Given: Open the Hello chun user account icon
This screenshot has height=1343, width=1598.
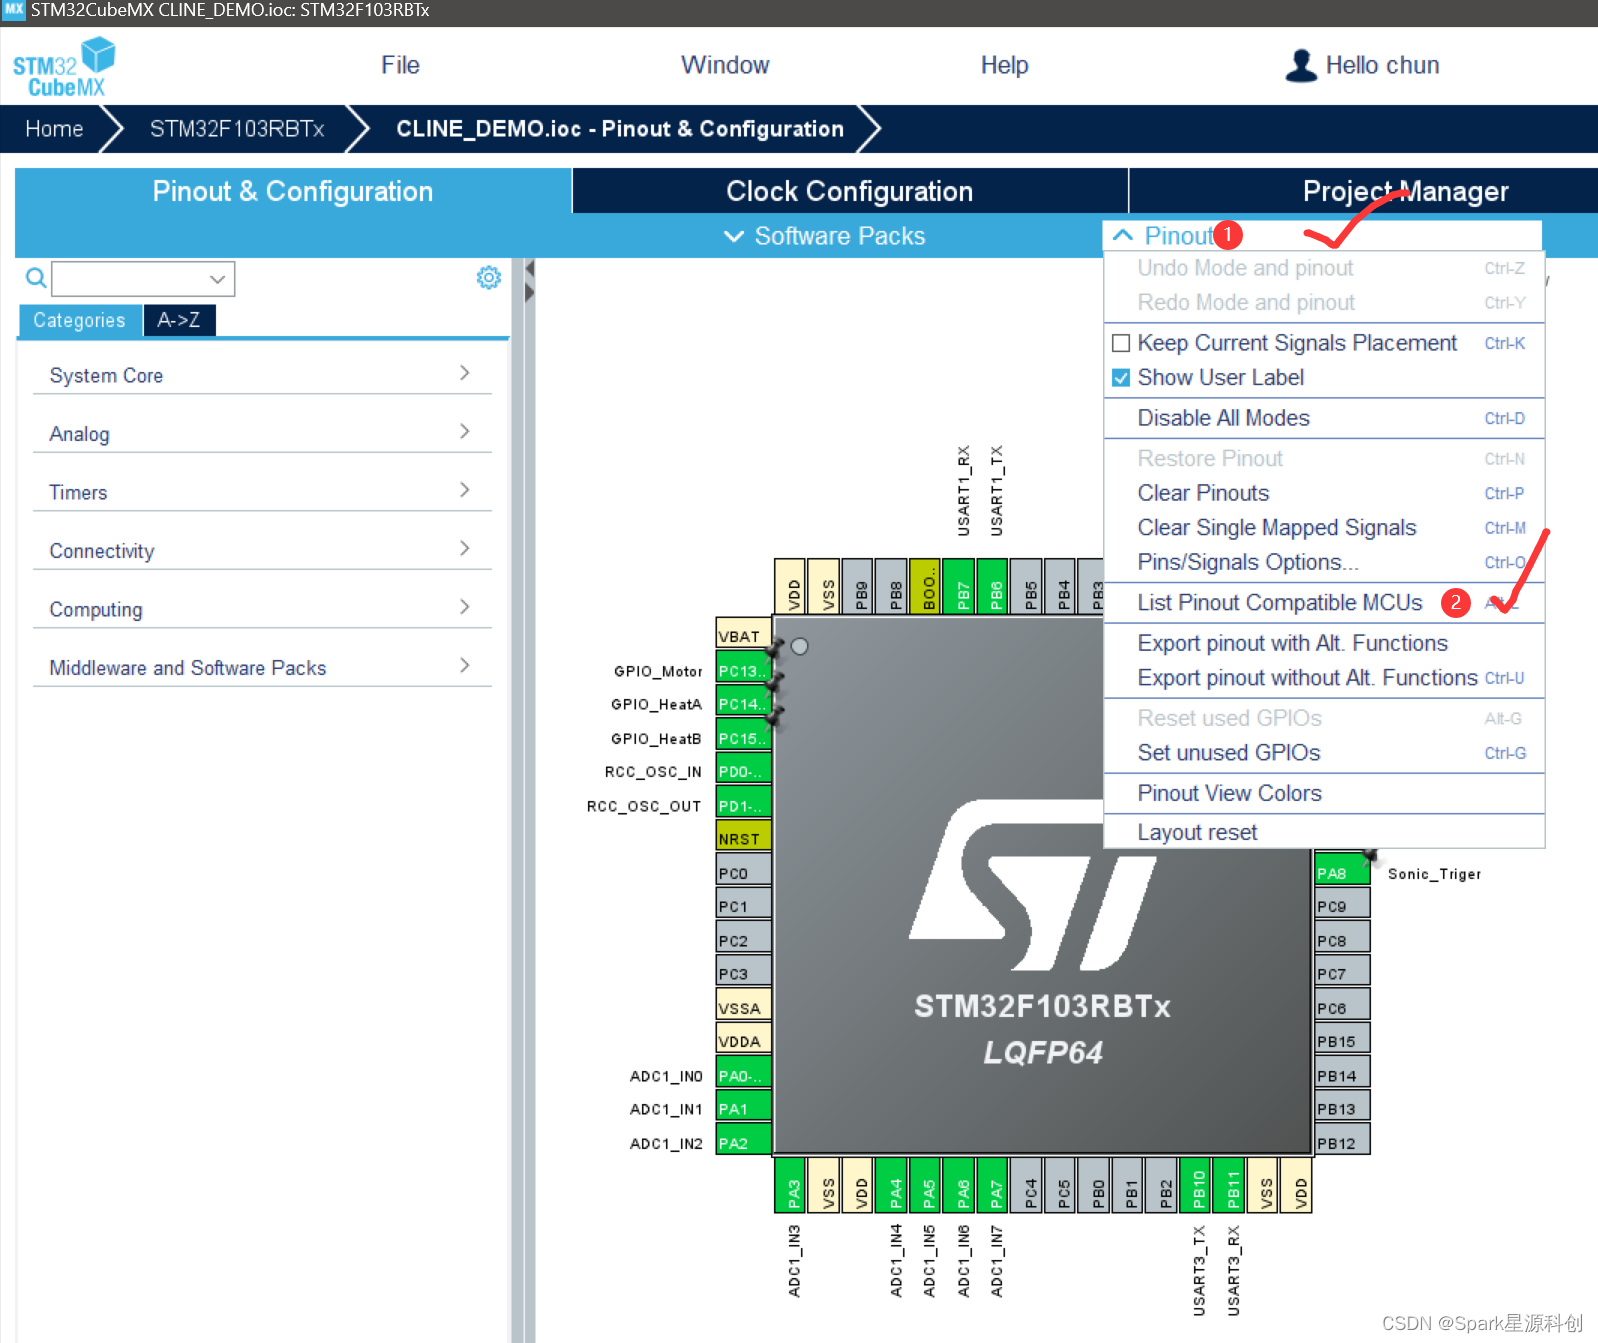Looking at the screenshot, I should point(1301,66).
